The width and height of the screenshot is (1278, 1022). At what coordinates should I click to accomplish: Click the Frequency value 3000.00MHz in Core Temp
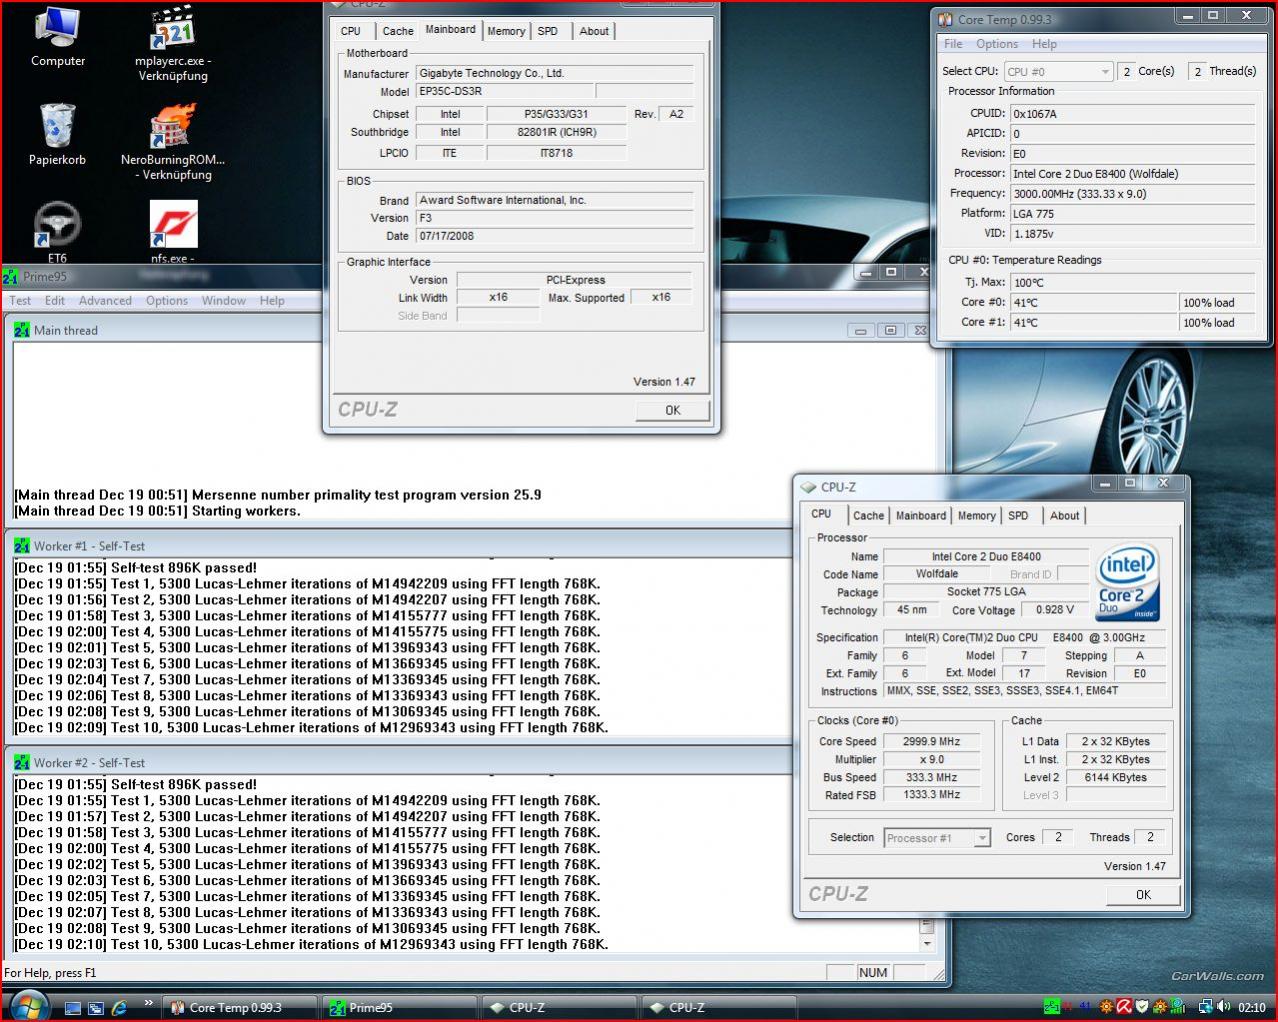coord(1131,194)
